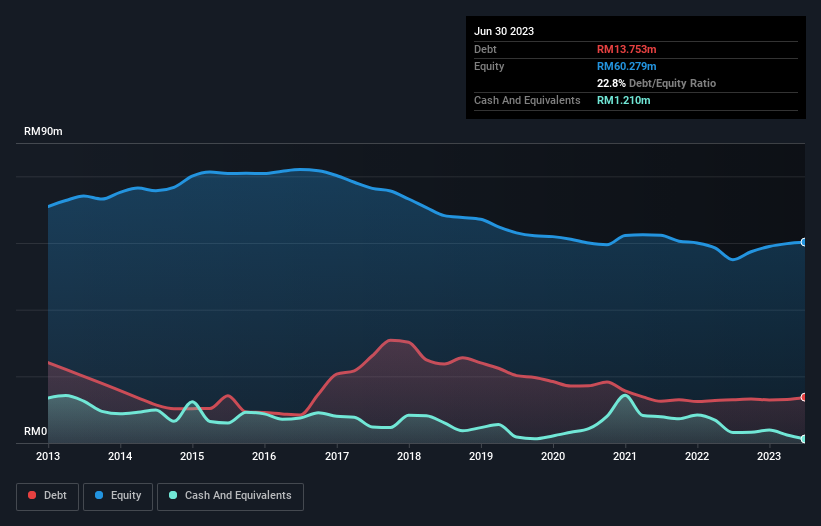Screen dimensions: 821x526
Task: Select the 2021 x-axis year label
Action: (x=625, y=456)
